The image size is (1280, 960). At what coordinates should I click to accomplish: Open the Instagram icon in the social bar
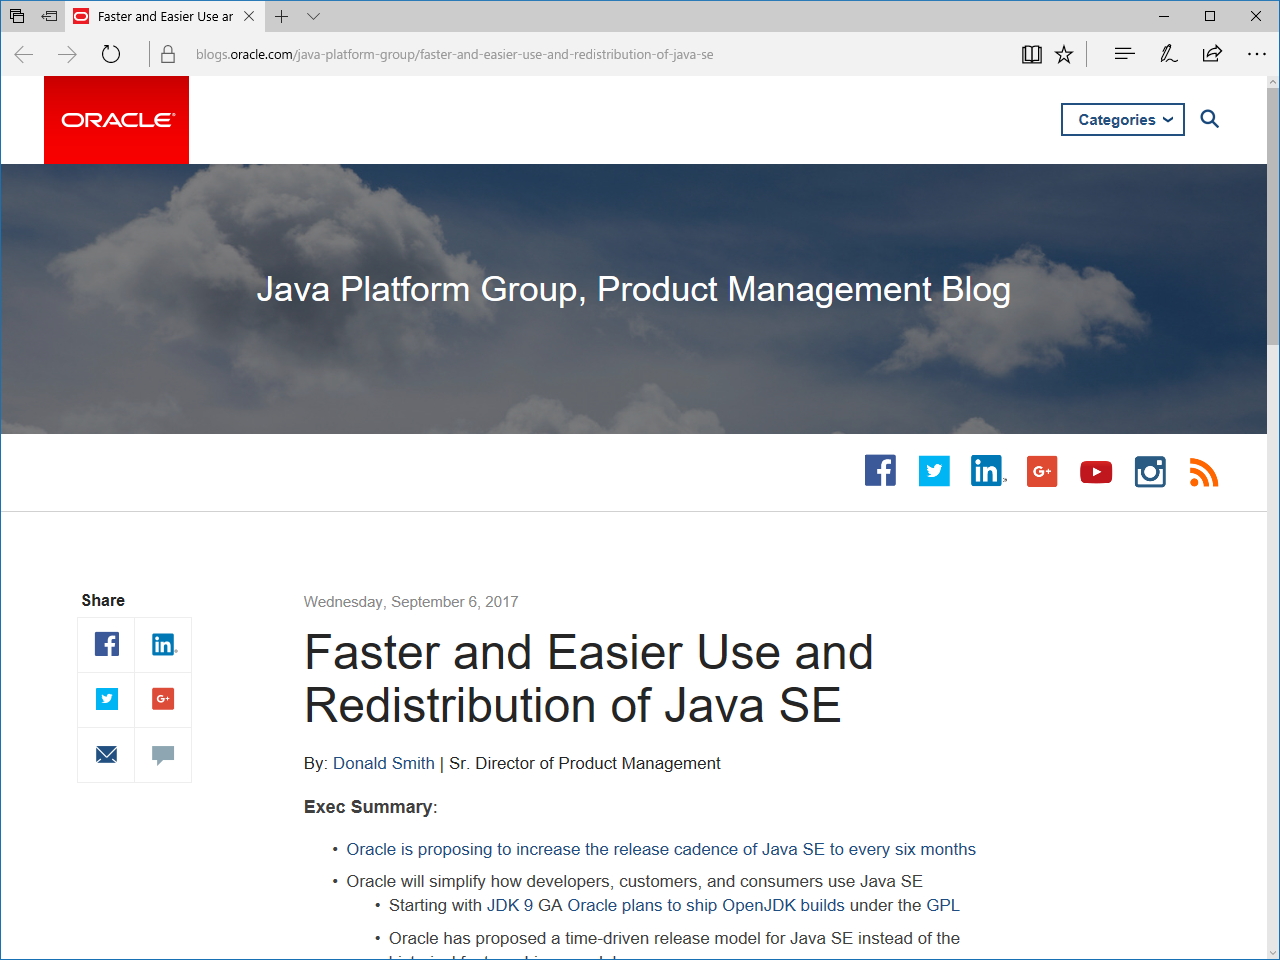(x=1150, y=471)
